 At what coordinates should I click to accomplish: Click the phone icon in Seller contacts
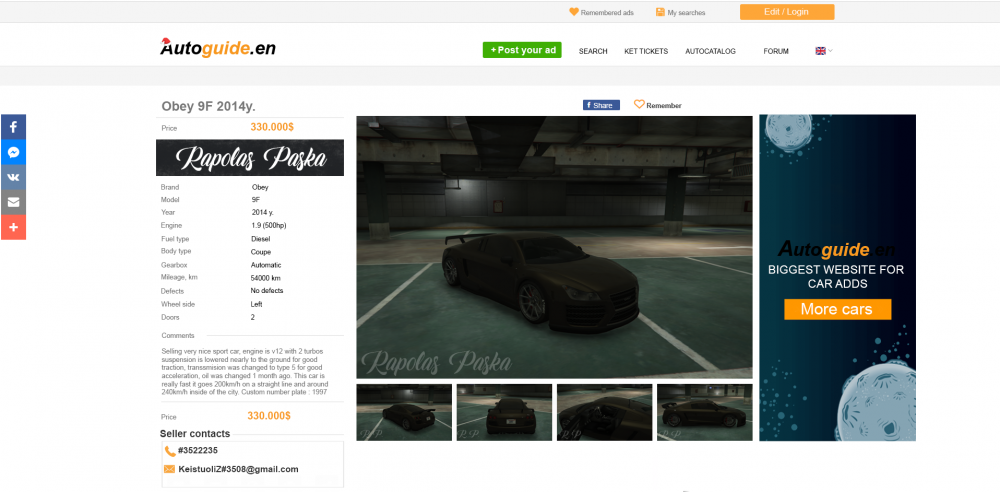point(170,451)
